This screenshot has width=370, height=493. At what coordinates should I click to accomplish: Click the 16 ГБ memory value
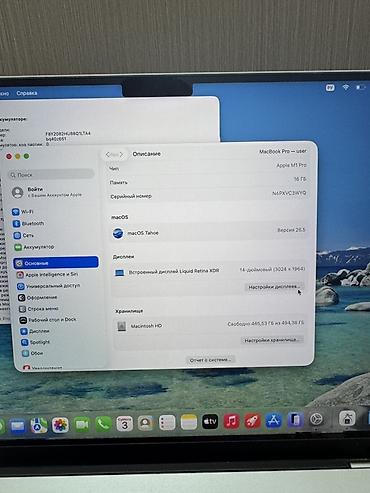pyautogui.click(x=300, y=179)
